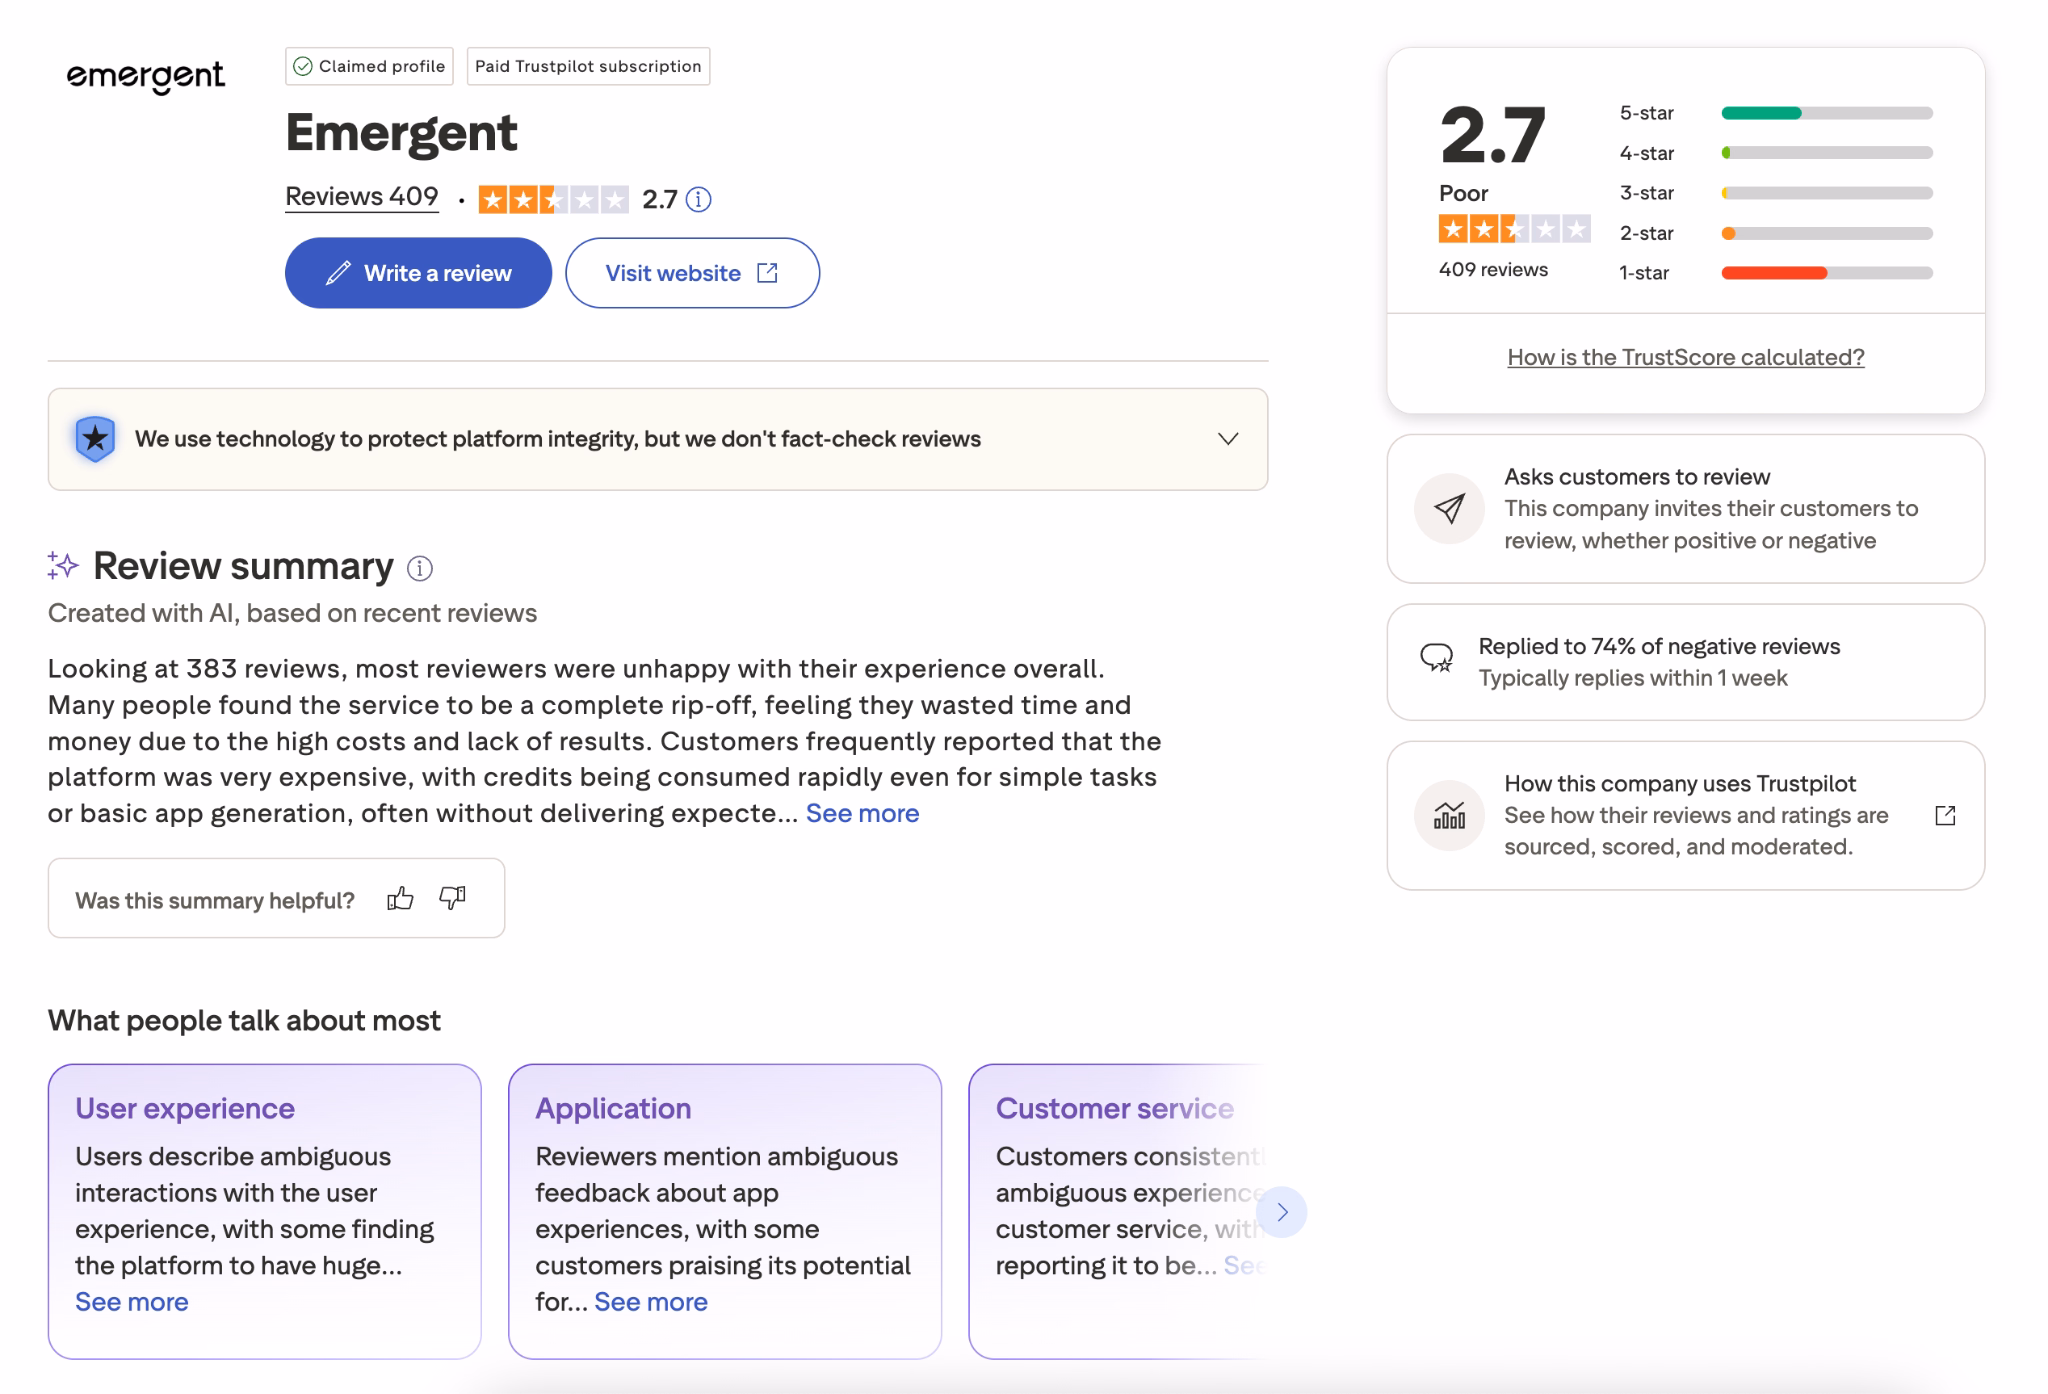Click the 5-star label
This screenshot has height=1394, width=2048.
click(x=1646, y=113)
